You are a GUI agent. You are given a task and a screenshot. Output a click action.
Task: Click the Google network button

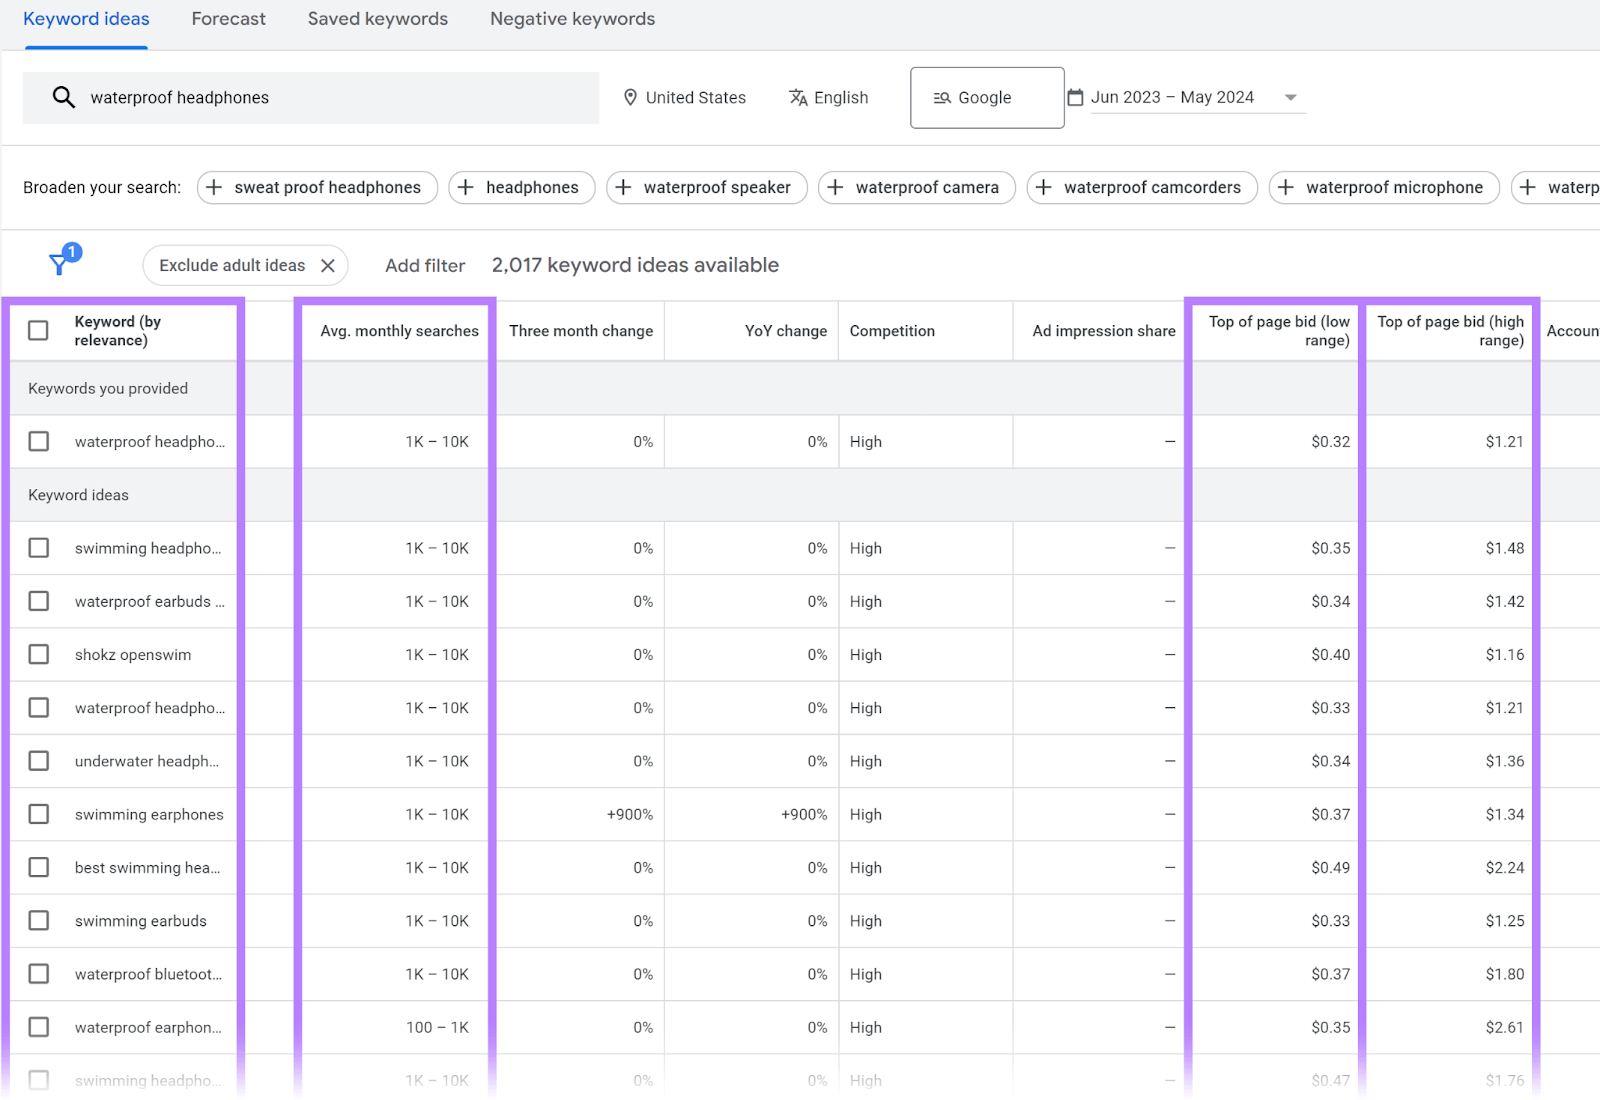pos(987,98)
